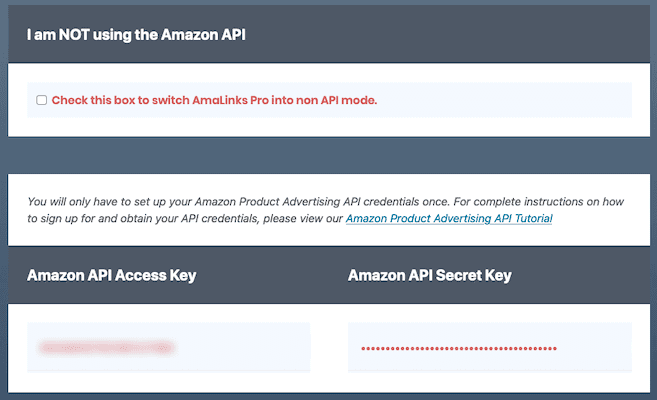Click the word 'Tutorial' in the underlined link
The width and height of the screenshot is (657, 400).
click(x=529, y=218)
